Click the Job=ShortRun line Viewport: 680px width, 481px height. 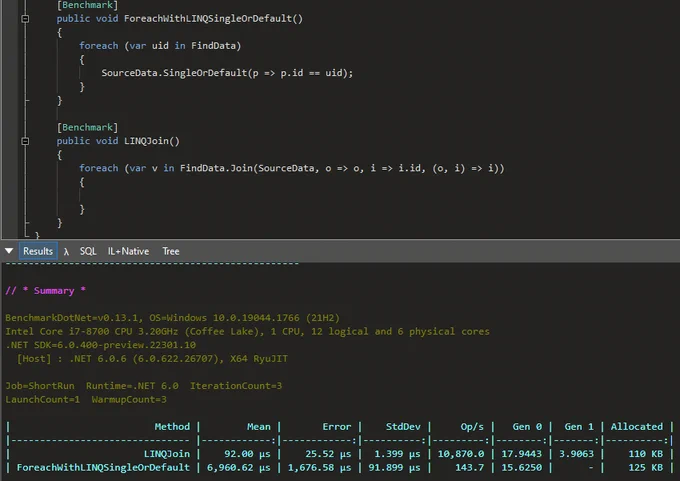tap(144, 386)
